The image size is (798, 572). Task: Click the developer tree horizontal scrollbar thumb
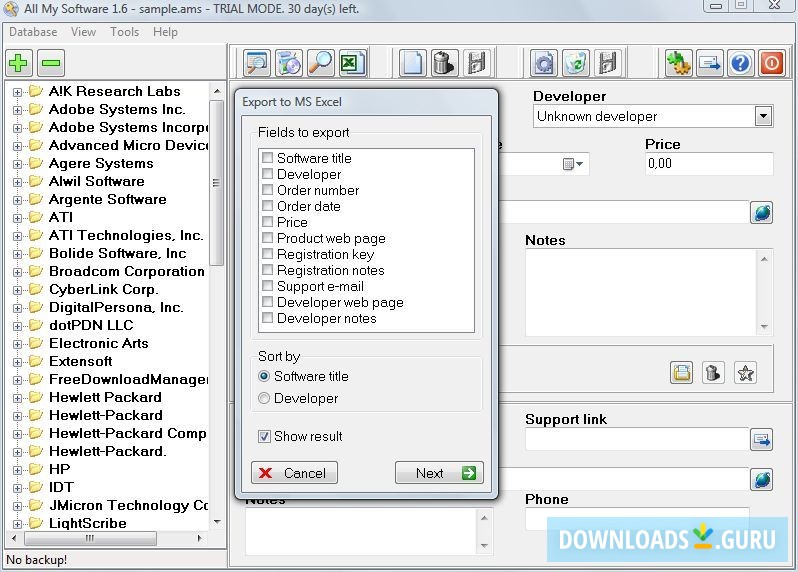coord(90,538)
